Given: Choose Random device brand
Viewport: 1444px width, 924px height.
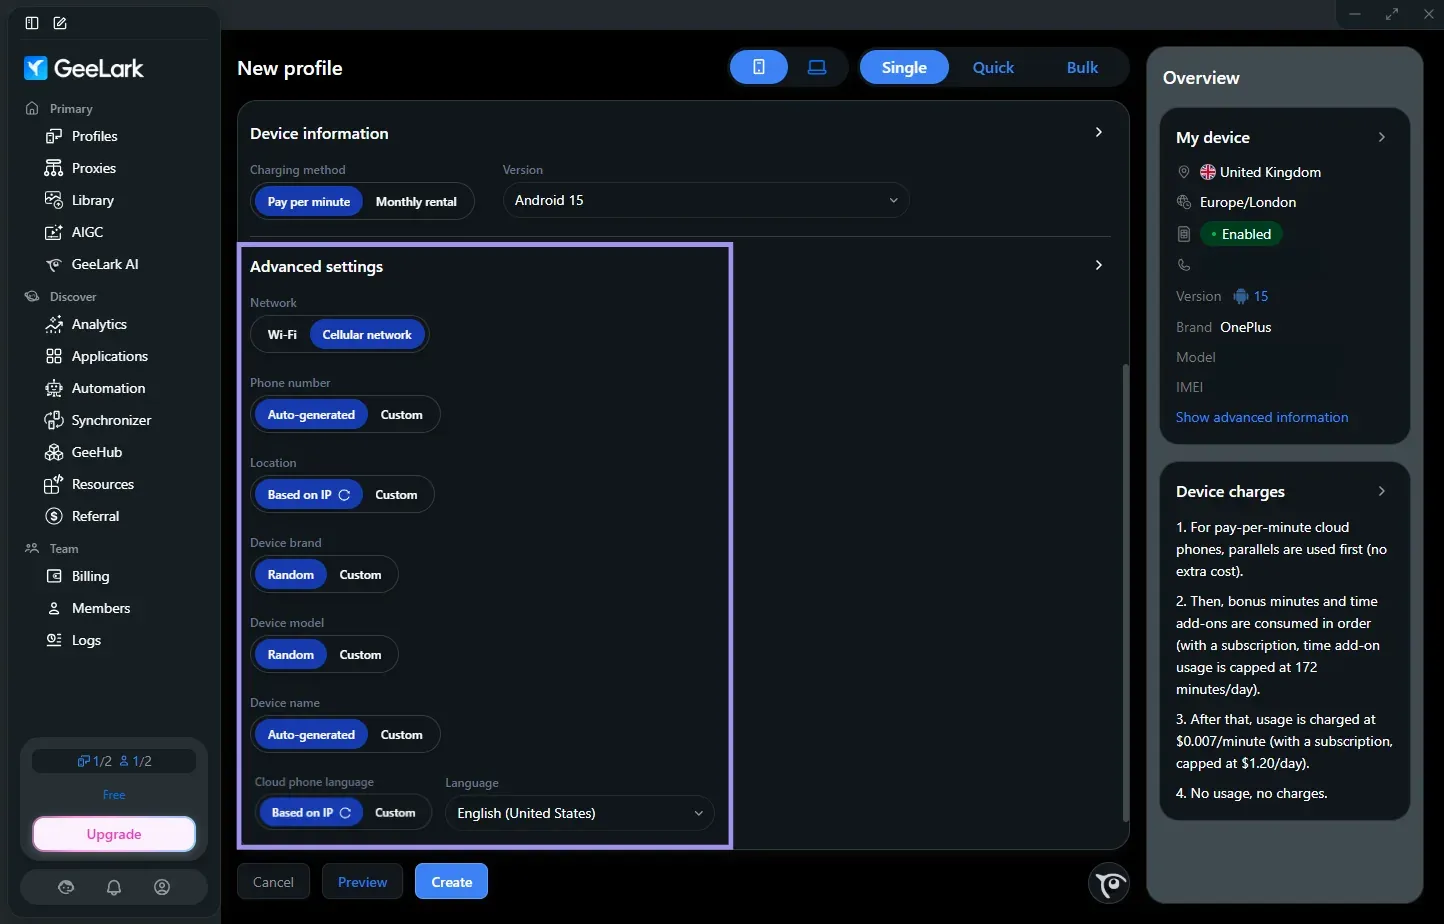Looking at the screenshot, I should (x=291, y=574).
